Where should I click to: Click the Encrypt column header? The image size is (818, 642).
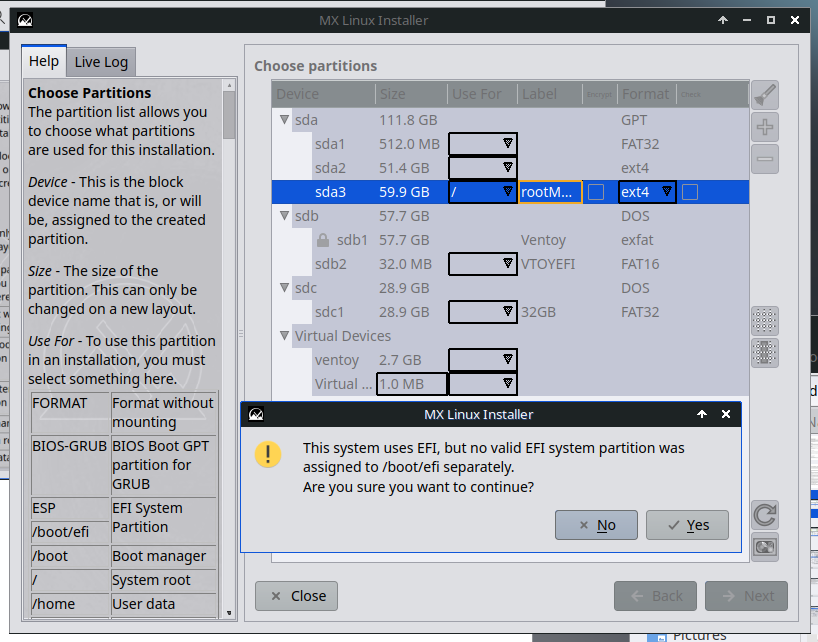coord(599,94)
